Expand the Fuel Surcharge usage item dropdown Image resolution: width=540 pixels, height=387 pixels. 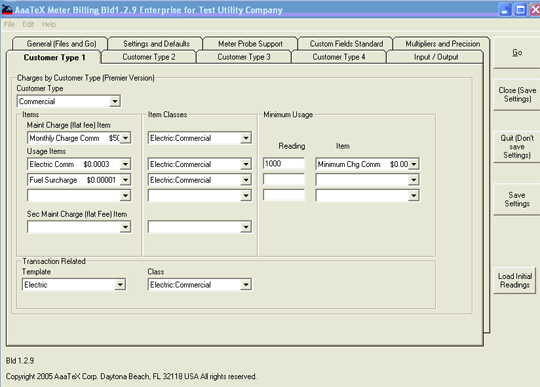click(125, 180)
